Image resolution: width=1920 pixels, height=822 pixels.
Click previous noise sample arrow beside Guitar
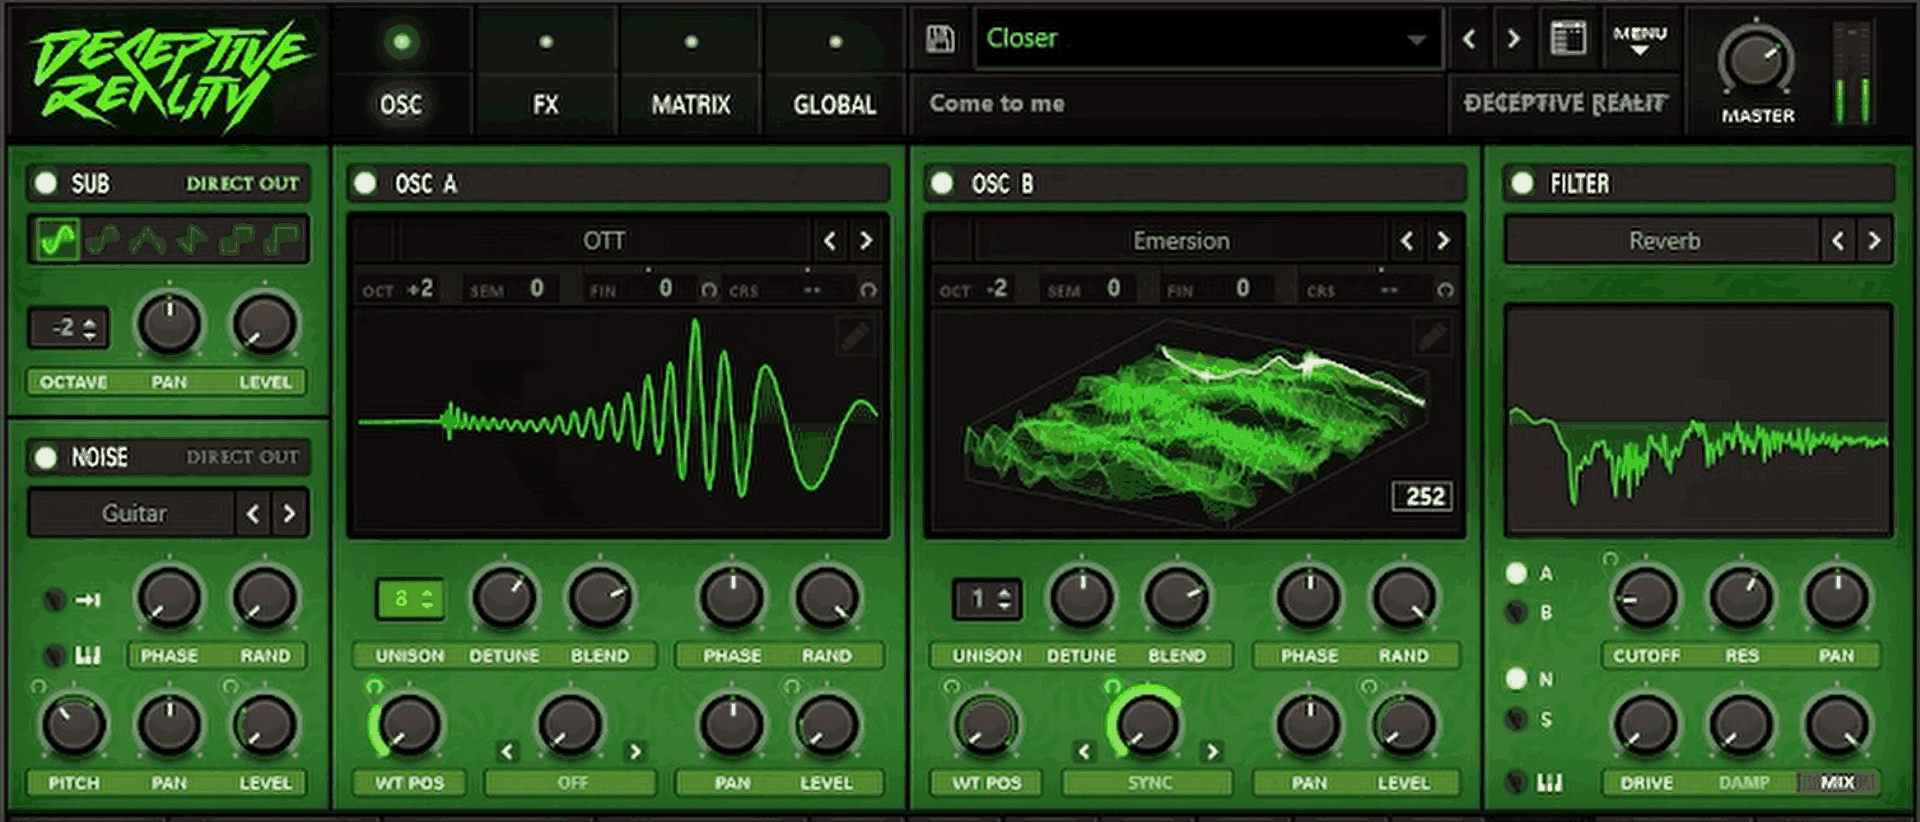tap(253, 514)
